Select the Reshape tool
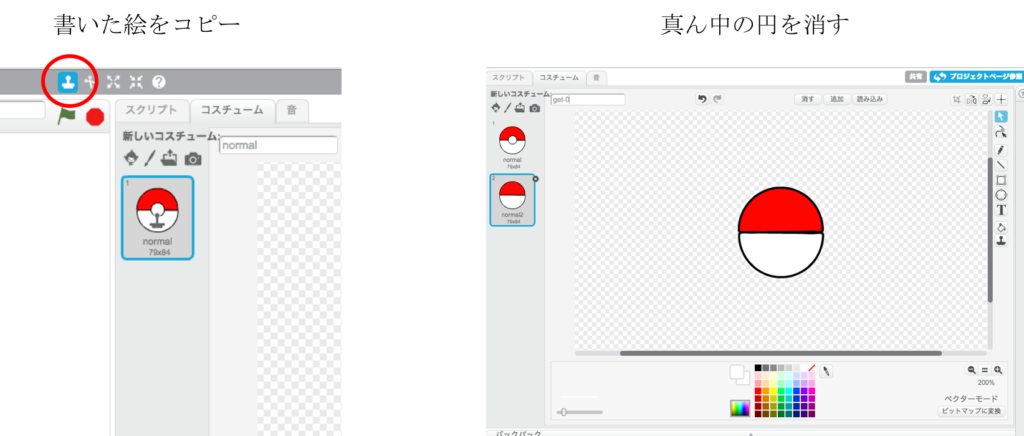1024x436 pixels. pos(1000,132)
